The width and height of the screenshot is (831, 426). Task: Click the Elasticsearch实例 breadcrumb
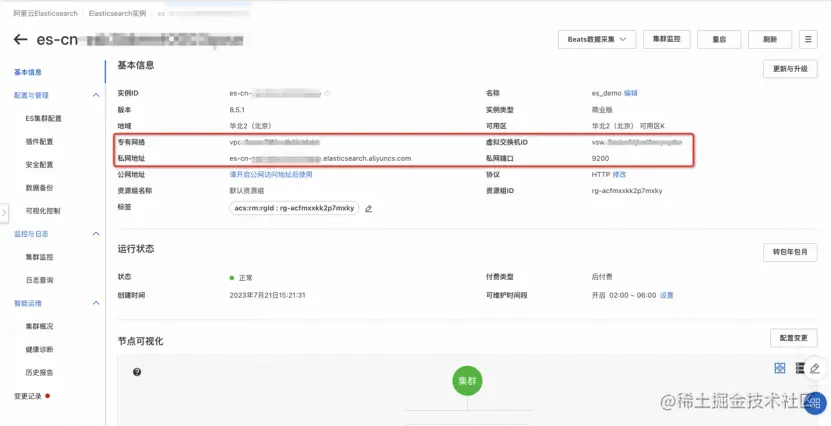[x=117, y=14]
